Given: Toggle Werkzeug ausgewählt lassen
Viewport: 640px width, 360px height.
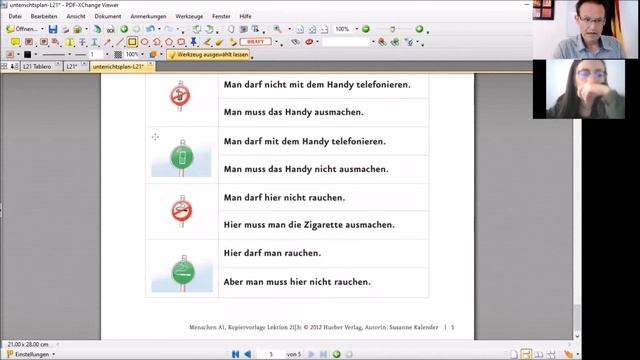Looking at the screenshot, I should [x=208, y=54].
